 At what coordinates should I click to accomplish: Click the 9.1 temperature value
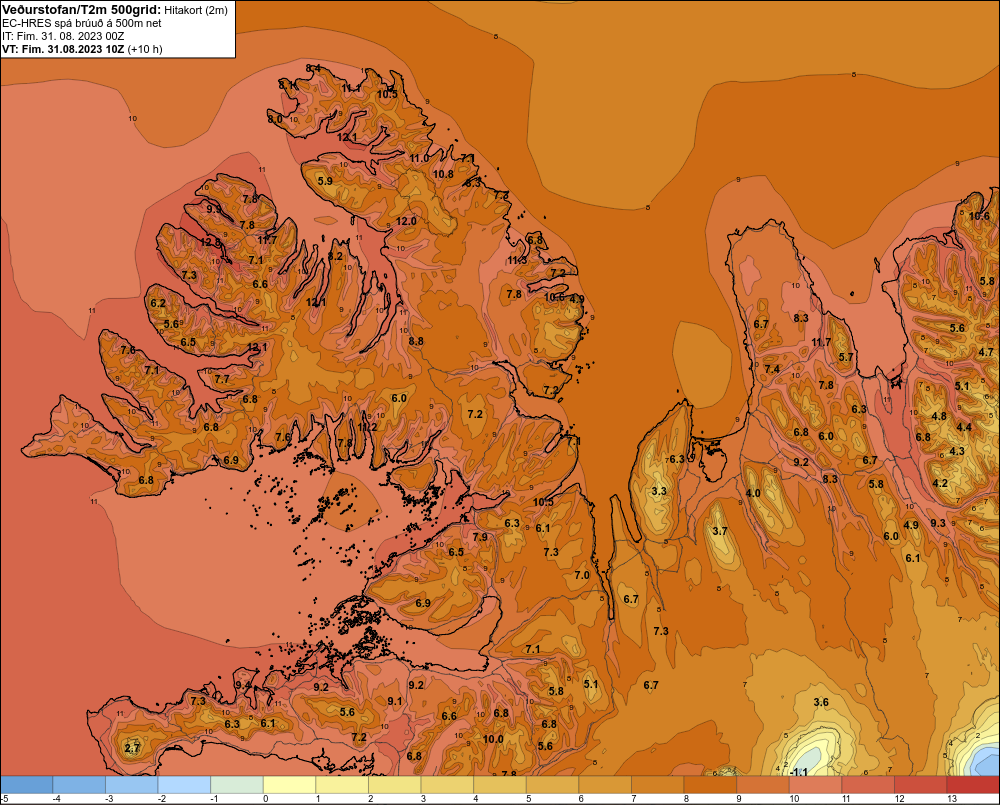pos(395,701)
